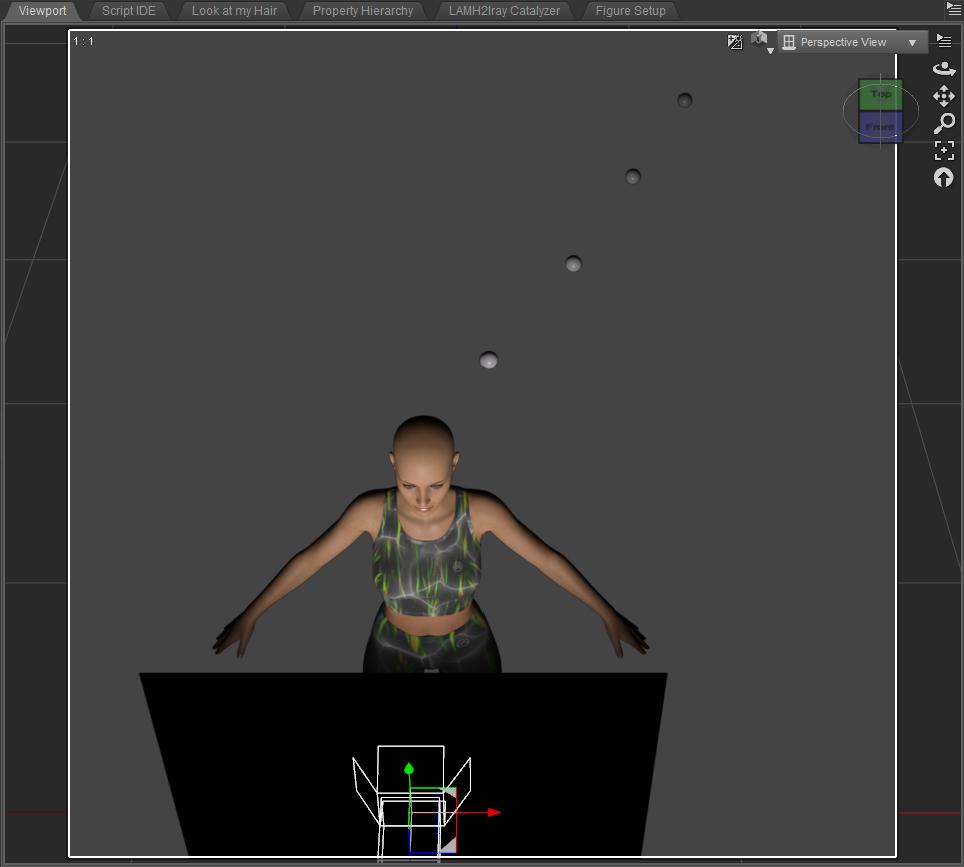Screen dimensions: 964x867
Task: Switch to the Property Hierarchy tab
Action: [x=364, y=10]
